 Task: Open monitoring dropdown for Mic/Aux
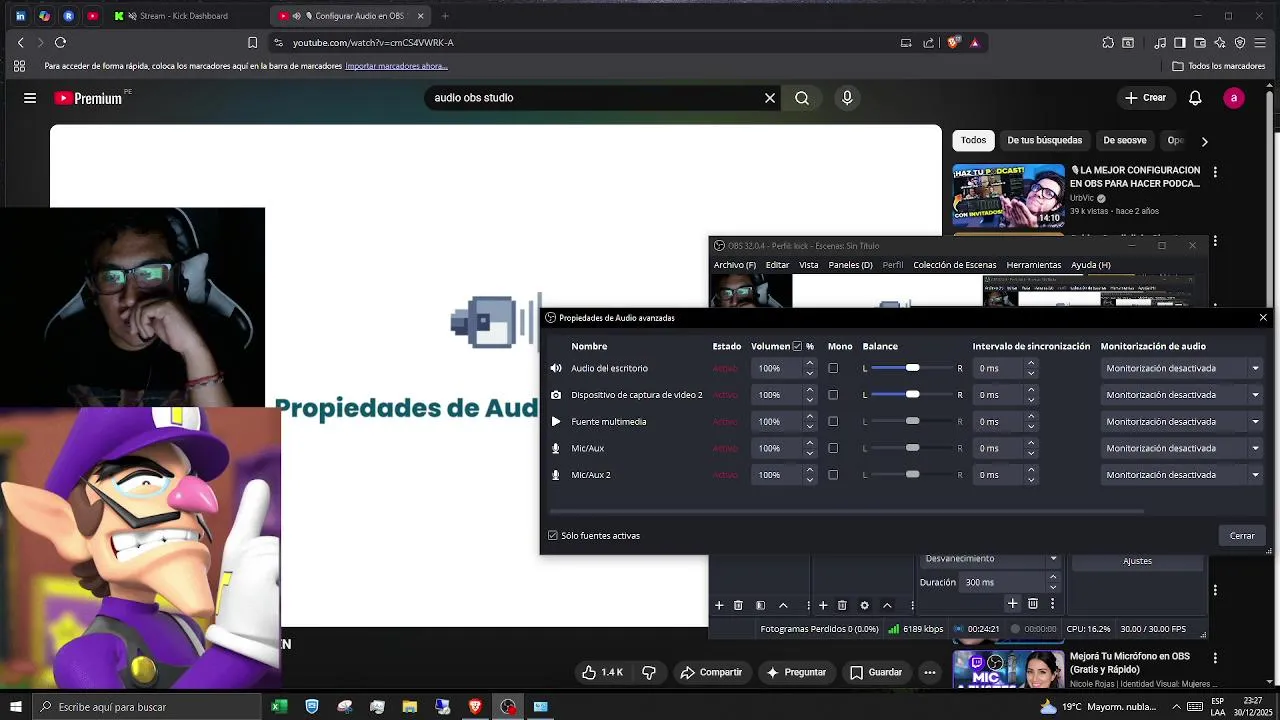(x=1182, y=448)
